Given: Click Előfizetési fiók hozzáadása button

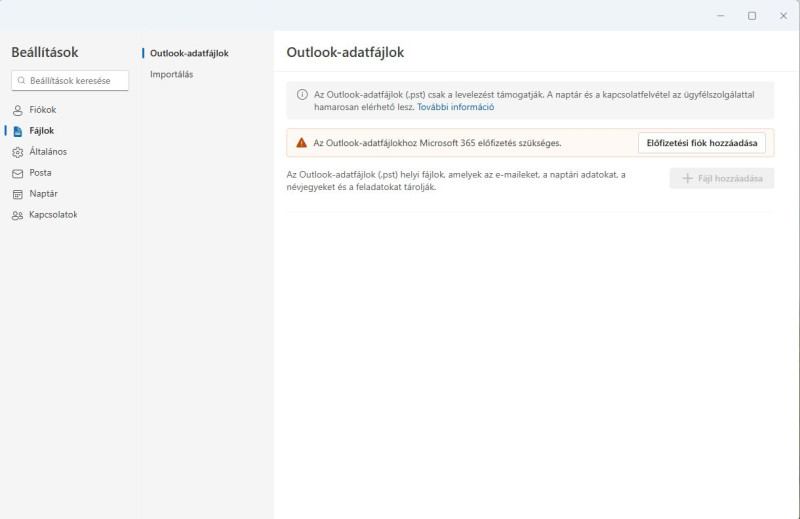Looking at the screenshot, I should pyautogui.click(x=702, y=143).
